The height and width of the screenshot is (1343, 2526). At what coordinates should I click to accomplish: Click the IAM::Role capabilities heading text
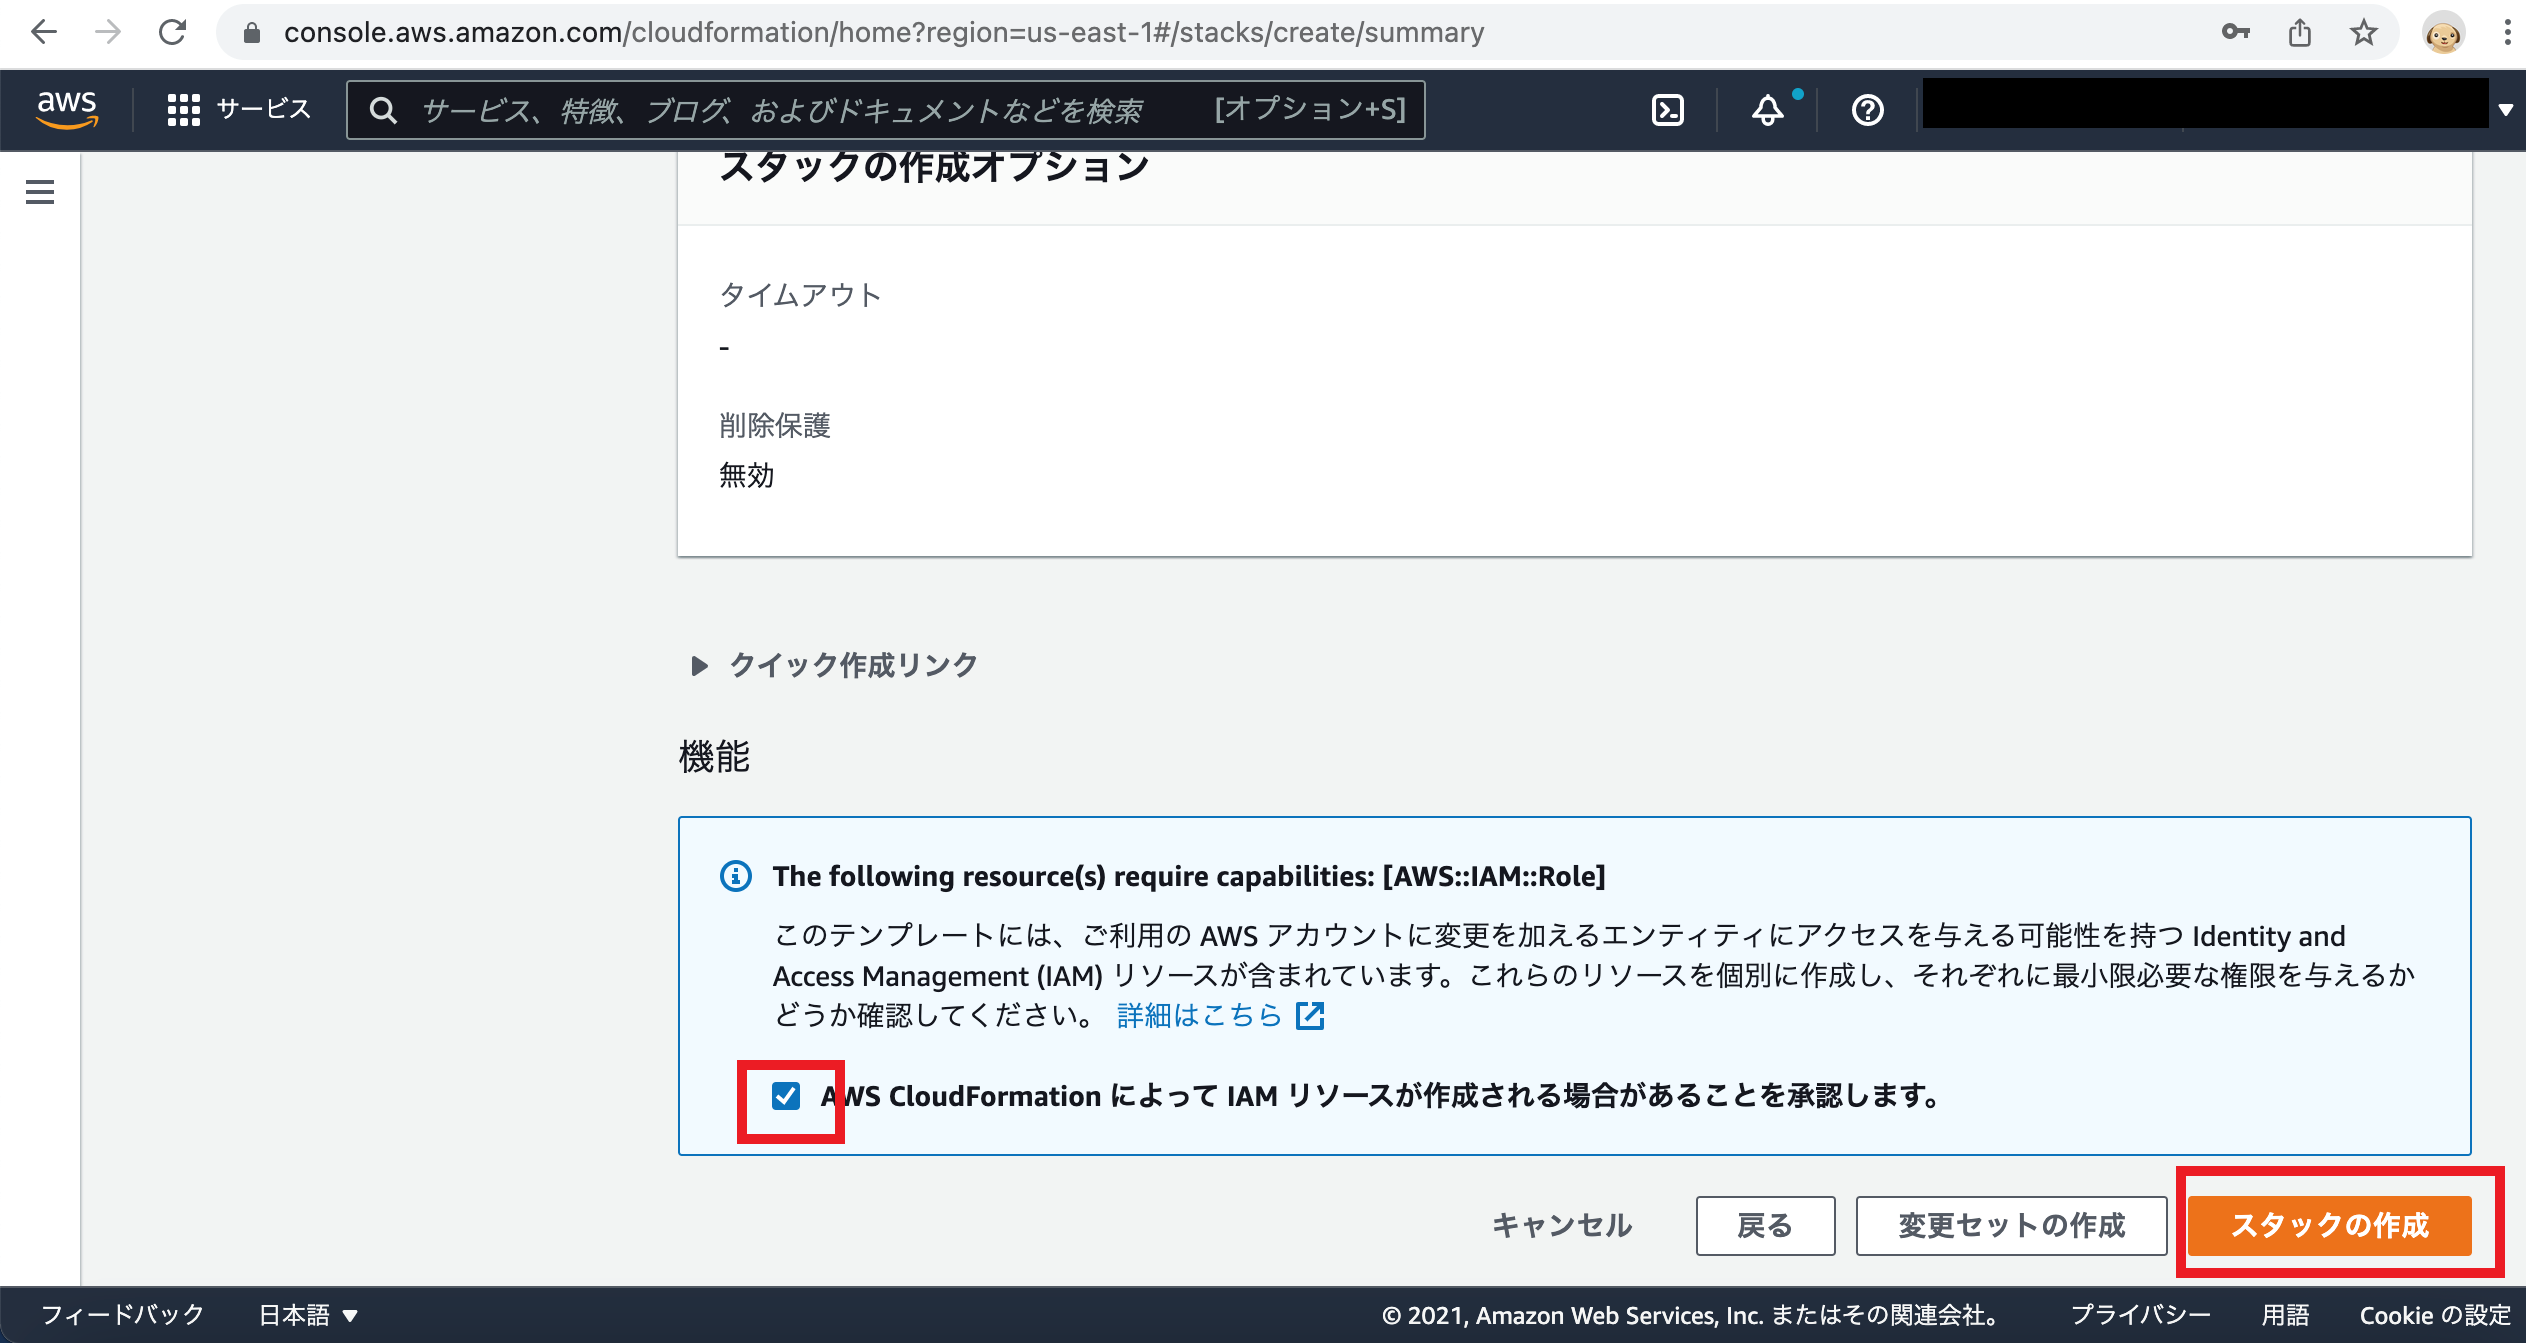pos(1189,876)
